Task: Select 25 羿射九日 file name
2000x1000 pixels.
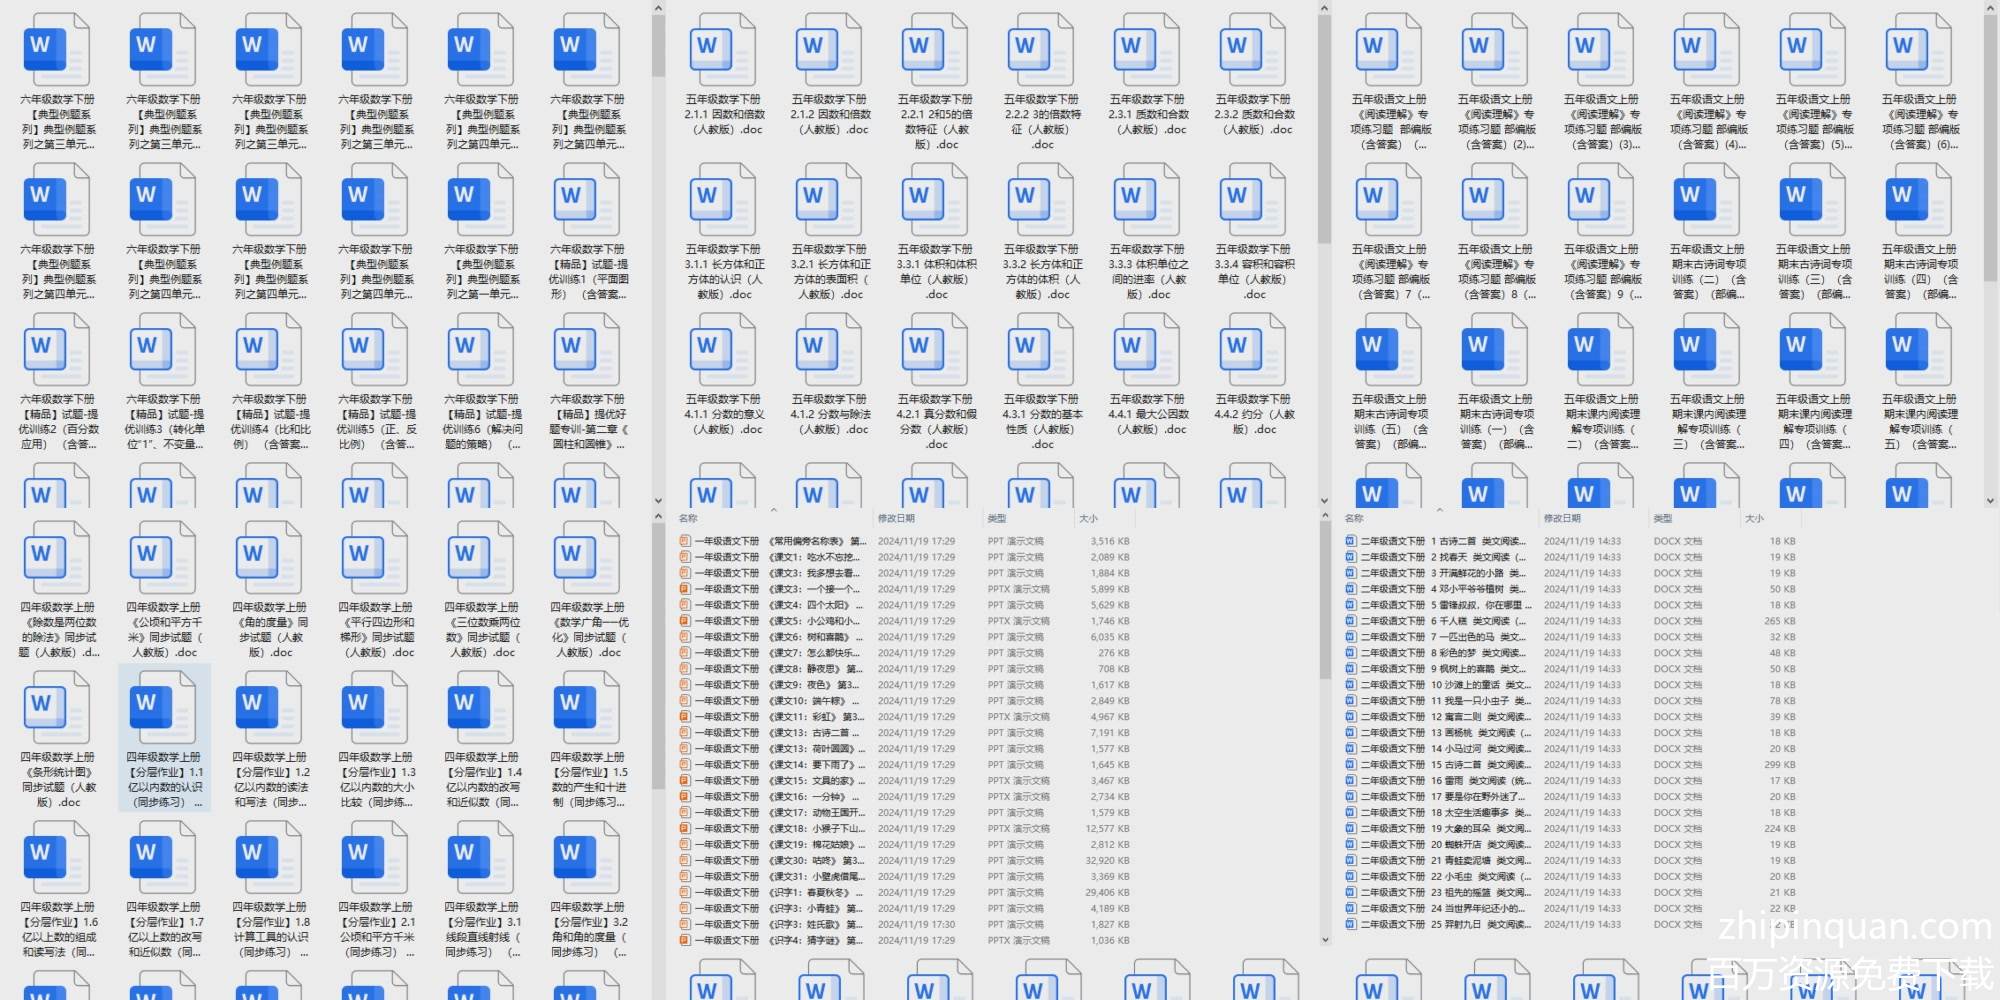Action: (1445, 925)
